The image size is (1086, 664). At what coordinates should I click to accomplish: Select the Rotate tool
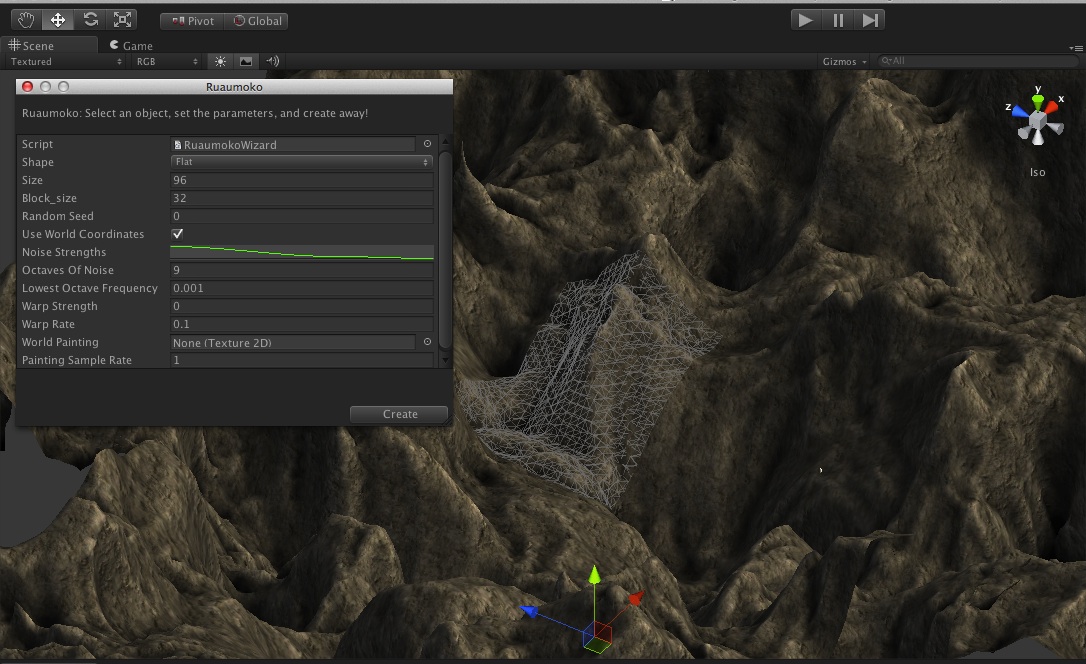[x=90, y=18]
